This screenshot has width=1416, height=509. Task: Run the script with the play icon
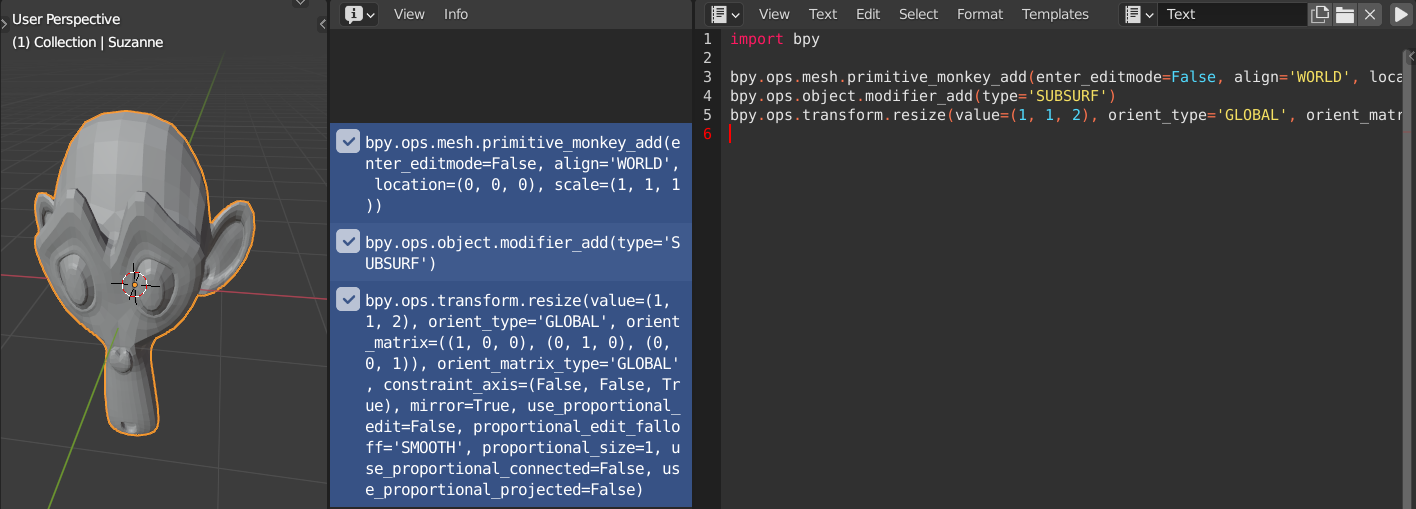(1401, 14)
